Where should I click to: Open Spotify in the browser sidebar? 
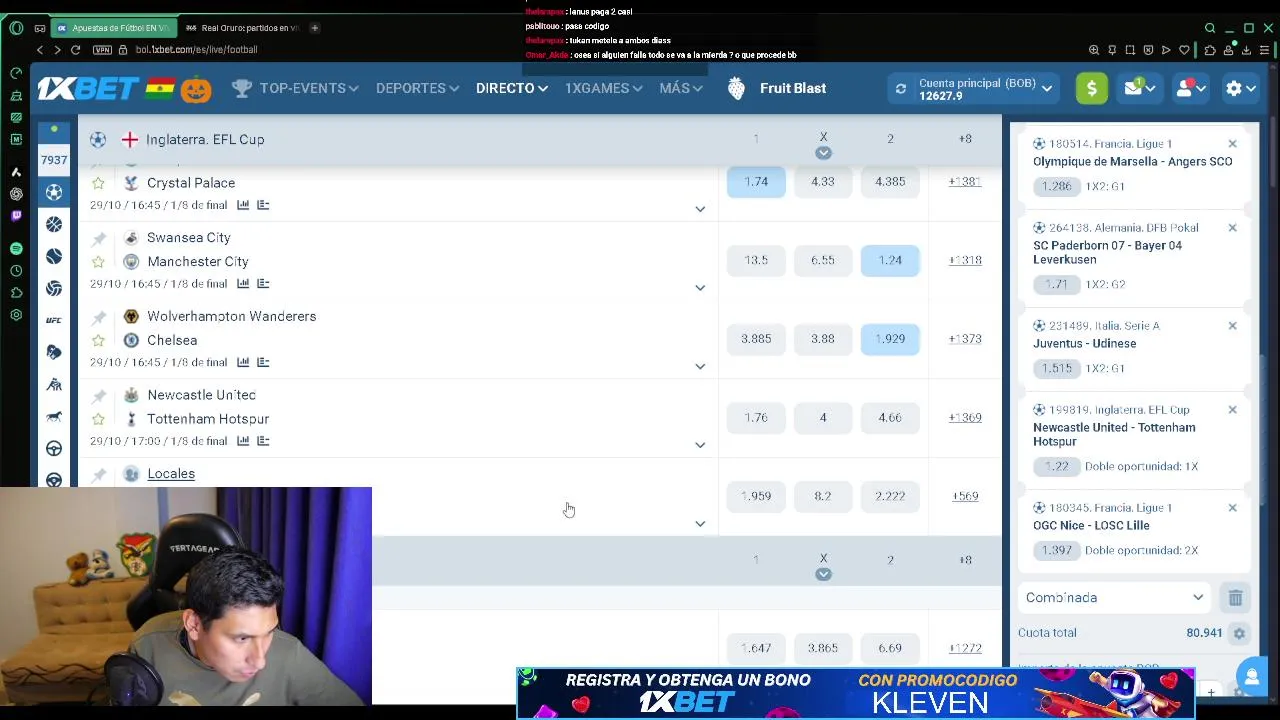tap(16, 247)
